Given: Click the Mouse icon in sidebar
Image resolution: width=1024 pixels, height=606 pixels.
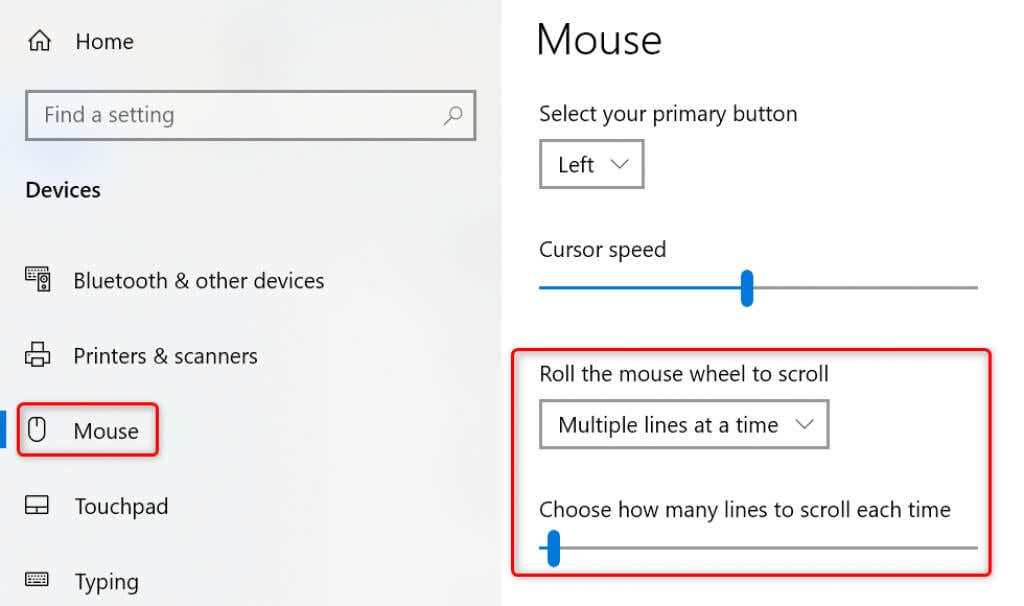Looking at the screenshot, I should (37, 430).
